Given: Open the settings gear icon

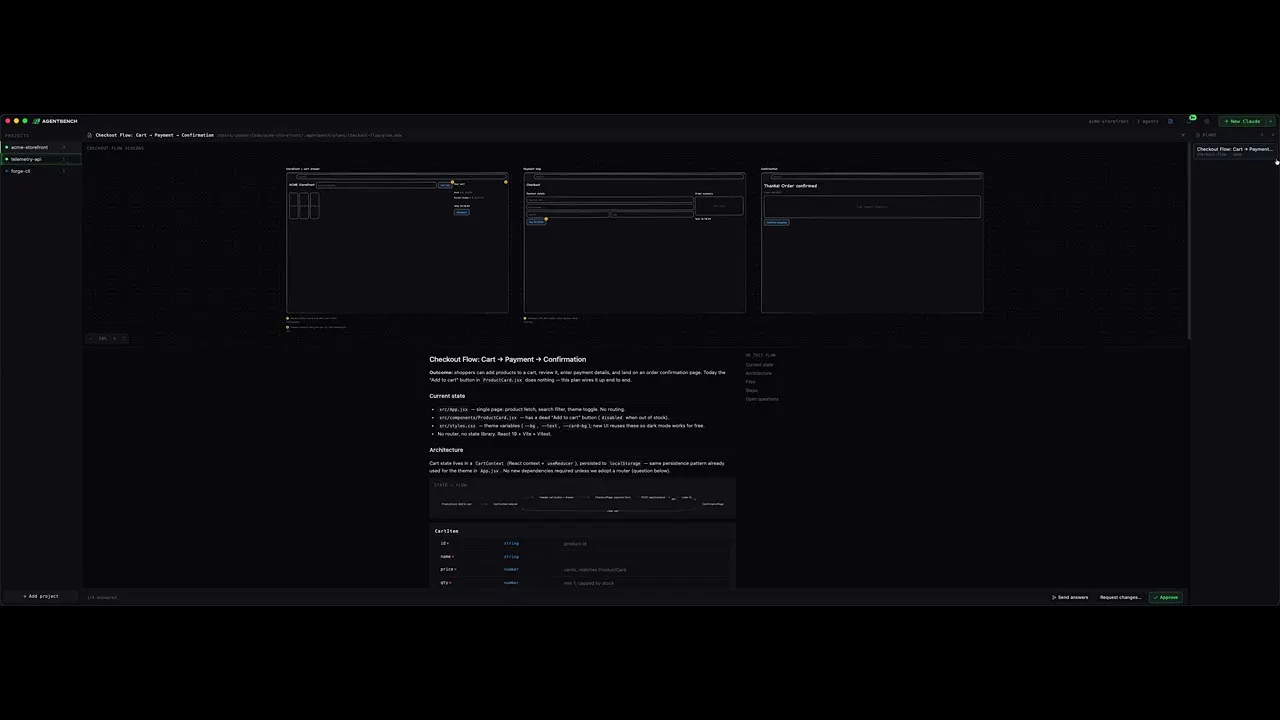Looking at the screenshot, I should 1207,121.
